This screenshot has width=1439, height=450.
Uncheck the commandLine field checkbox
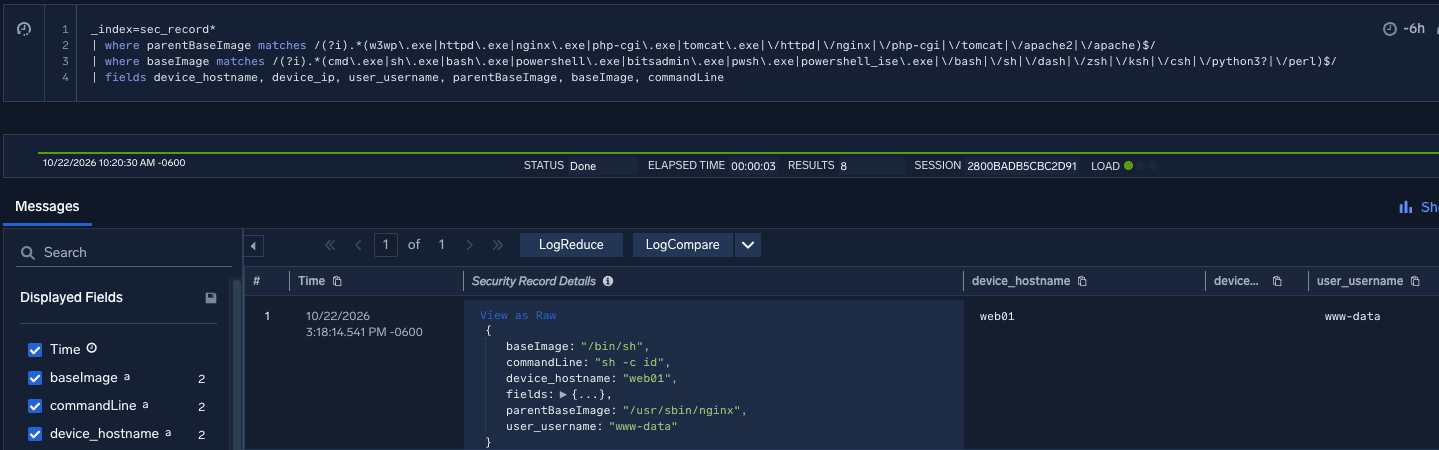tap(35, 406)
